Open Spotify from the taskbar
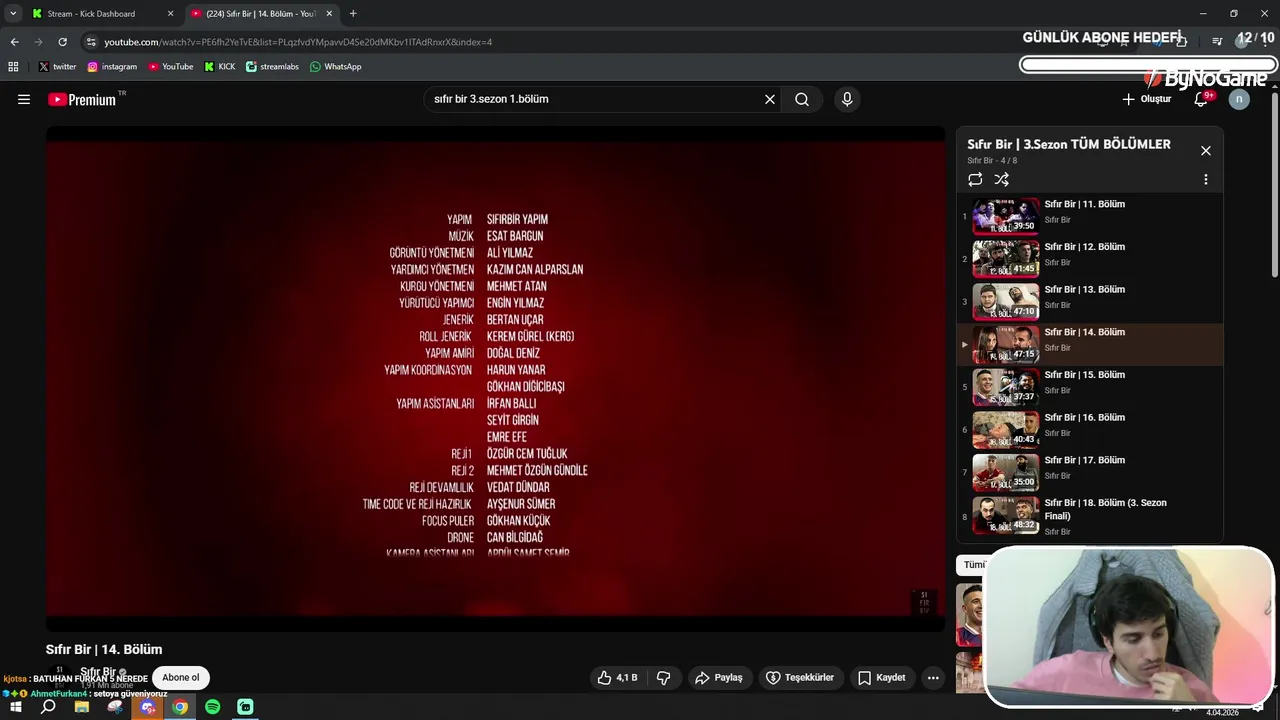Viewport: 1280px width, 720px height. pos(213,707)
